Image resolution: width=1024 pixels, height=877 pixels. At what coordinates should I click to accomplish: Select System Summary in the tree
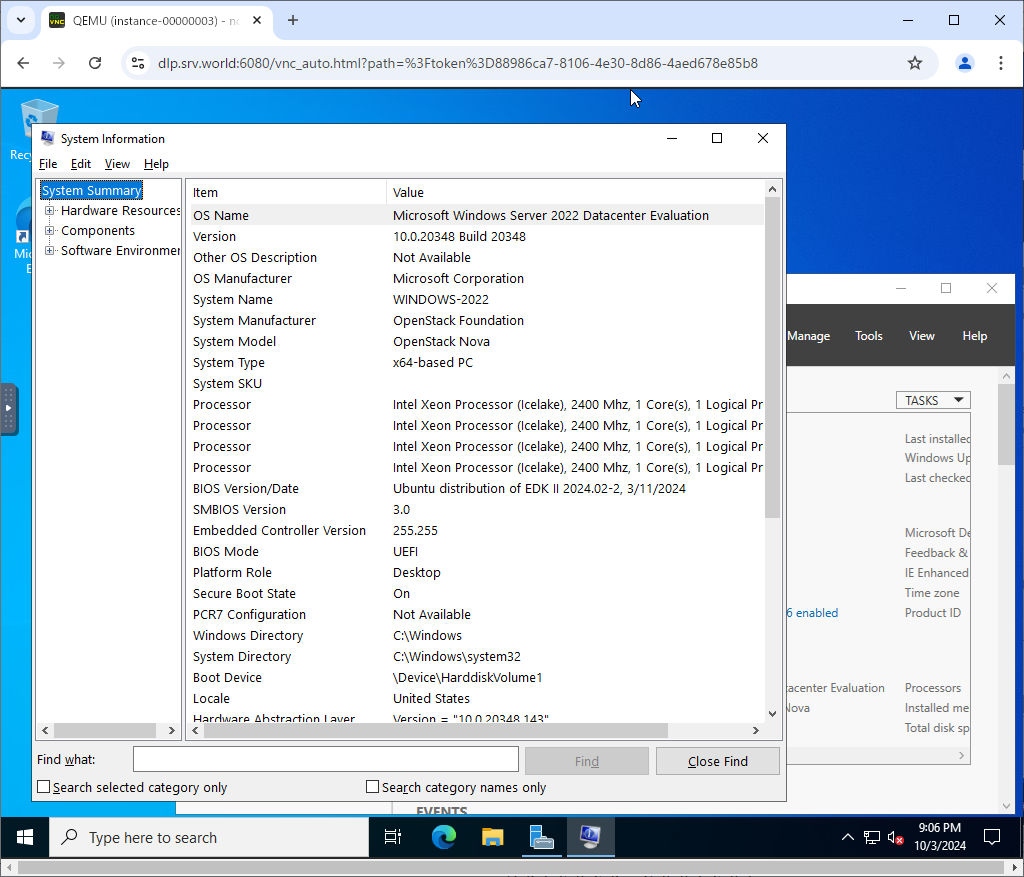pos(91,191)
